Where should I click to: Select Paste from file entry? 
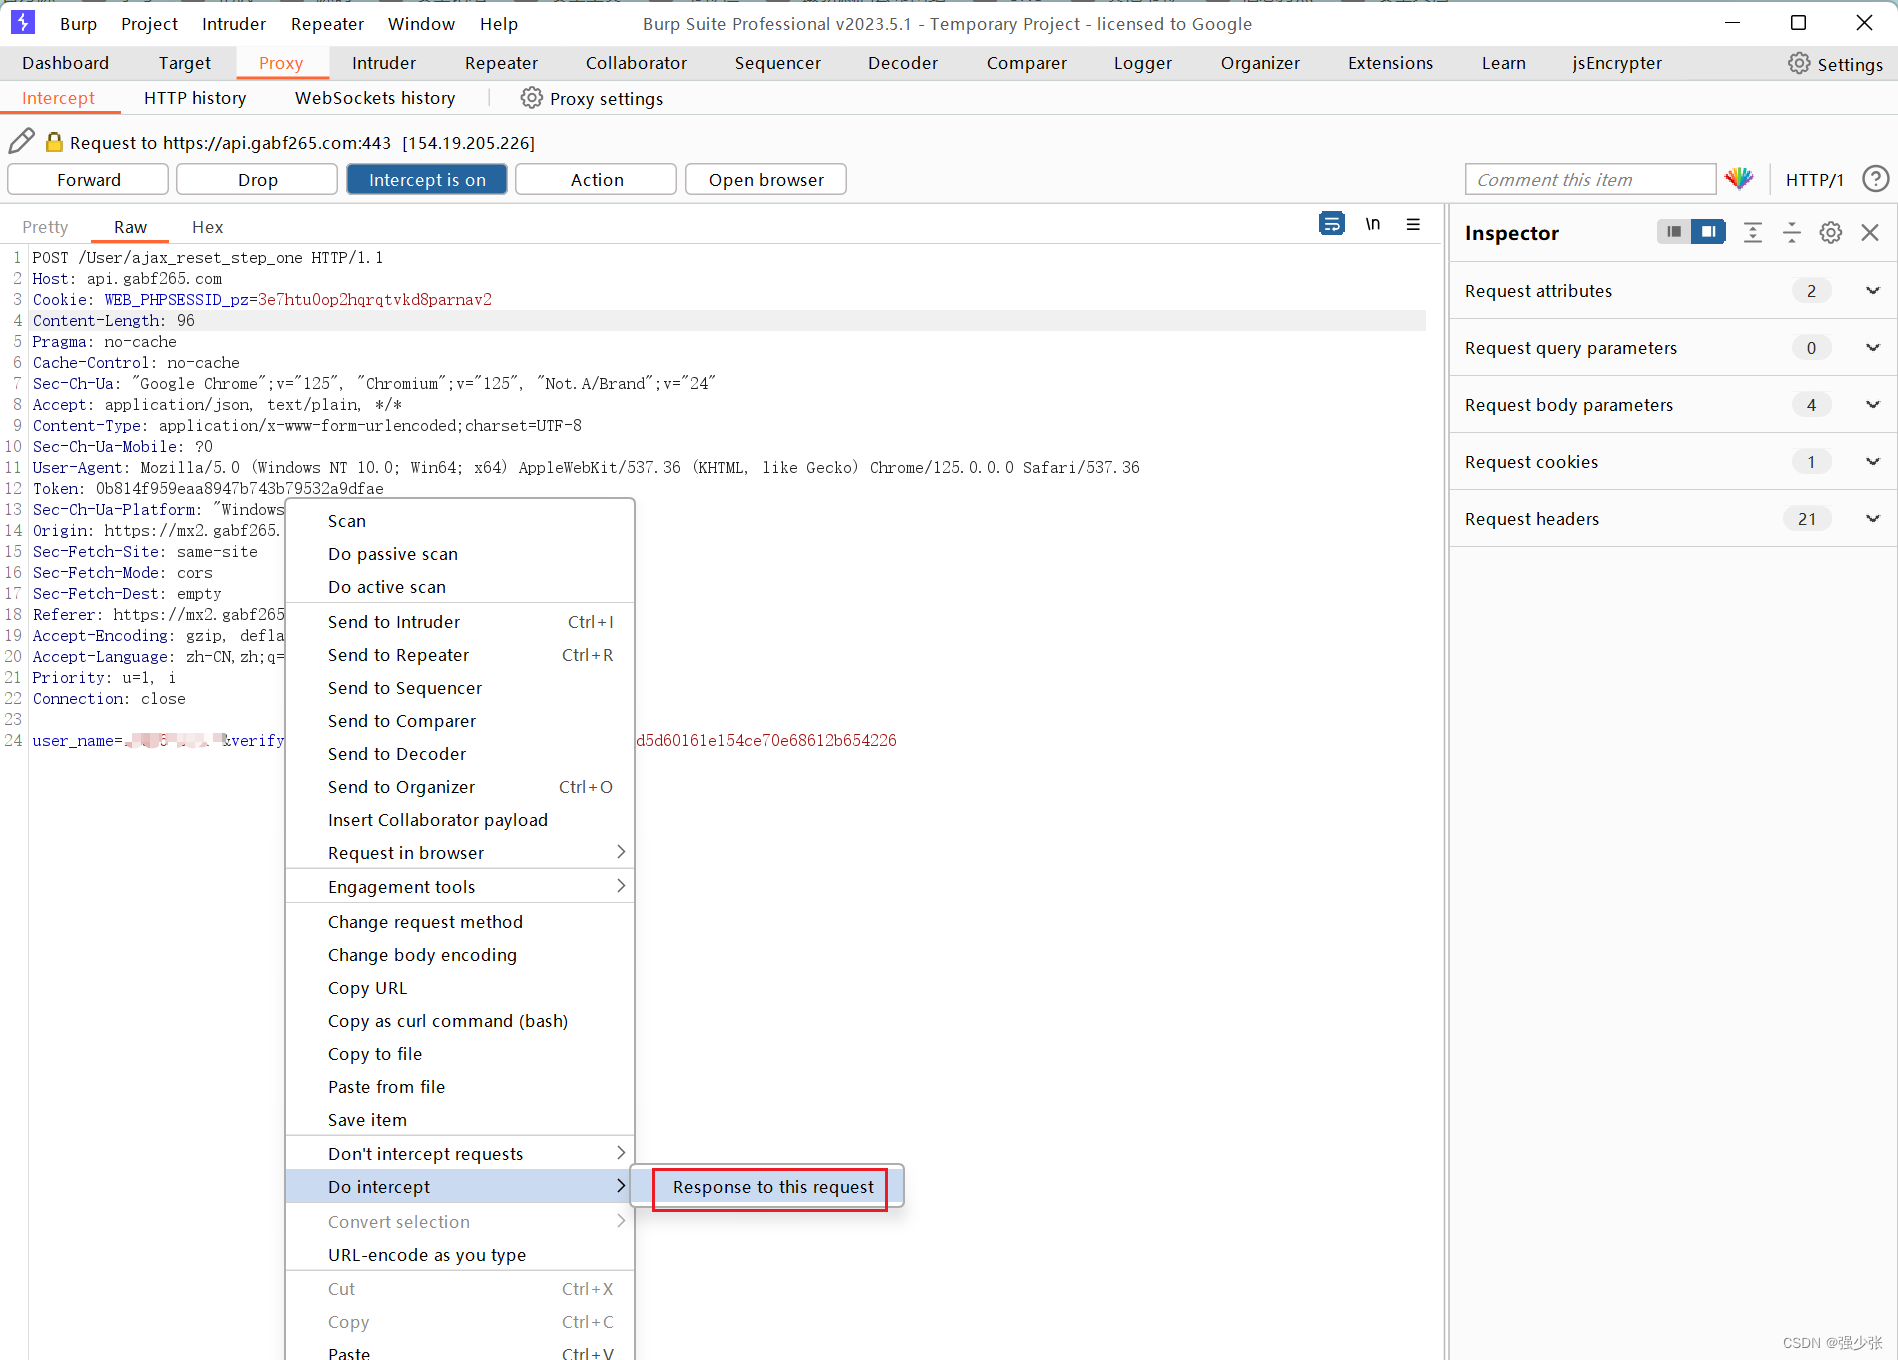coord(460,1087)
